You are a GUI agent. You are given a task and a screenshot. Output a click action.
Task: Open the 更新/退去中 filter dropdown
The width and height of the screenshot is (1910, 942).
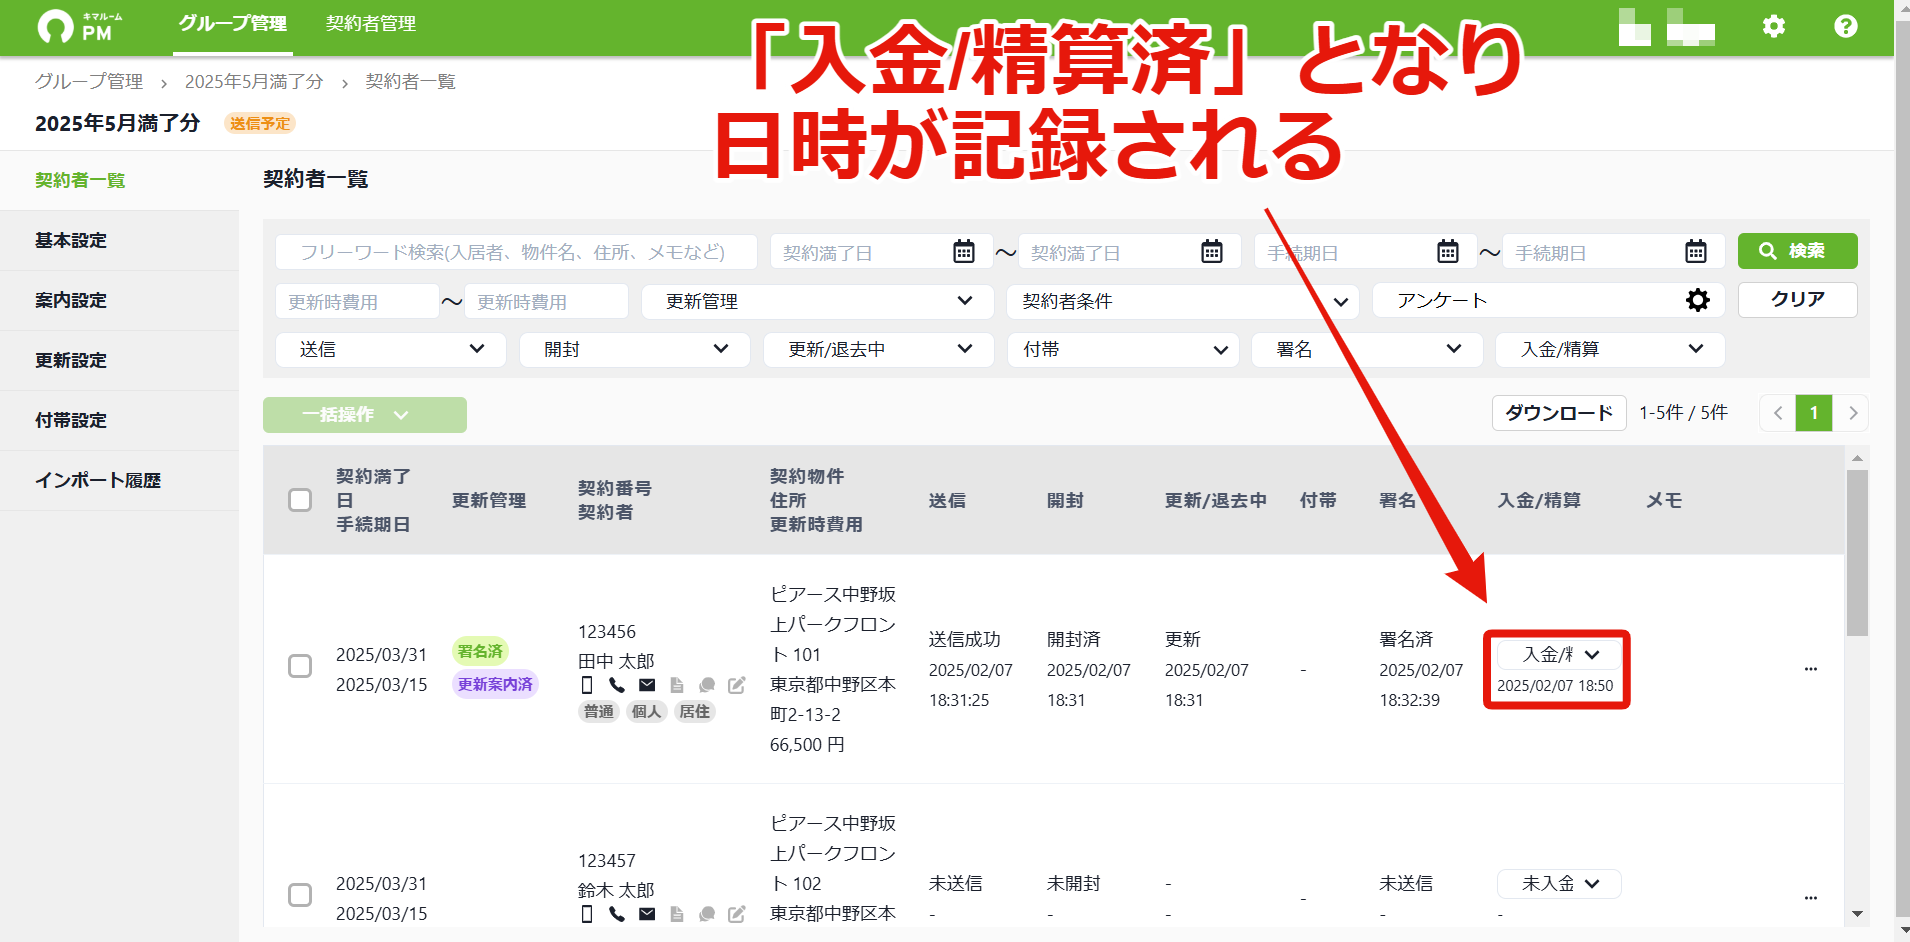click(x=878, y=349)
